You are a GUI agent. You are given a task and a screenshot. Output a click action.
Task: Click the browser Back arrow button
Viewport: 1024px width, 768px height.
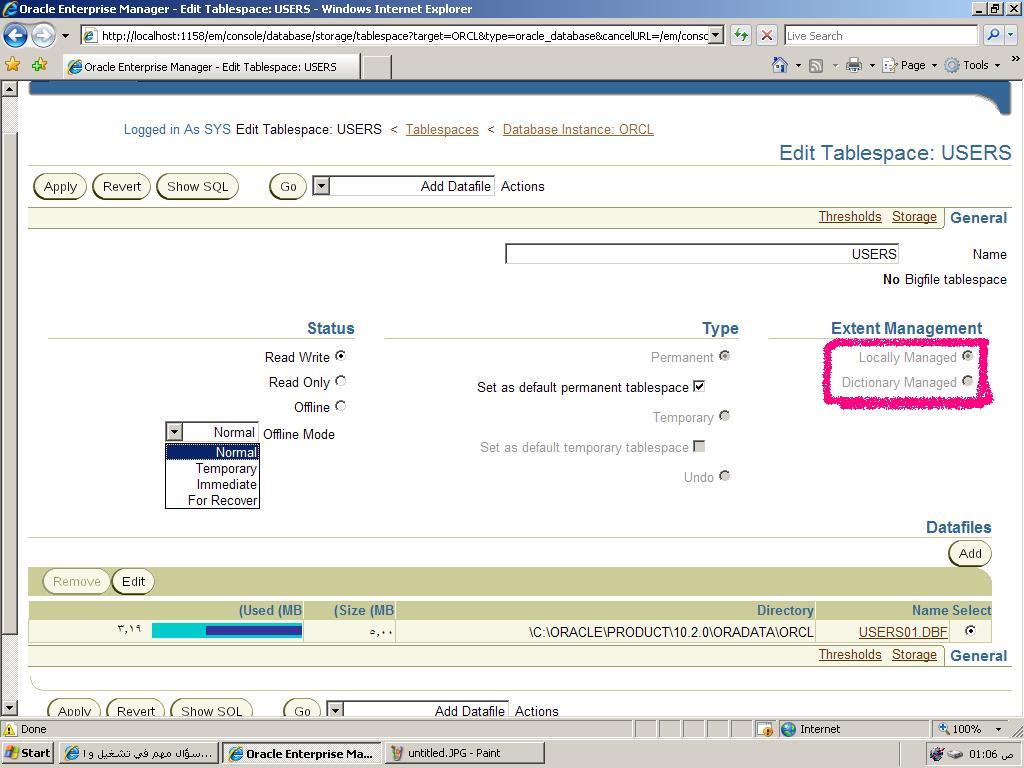(x=15, y=35)
